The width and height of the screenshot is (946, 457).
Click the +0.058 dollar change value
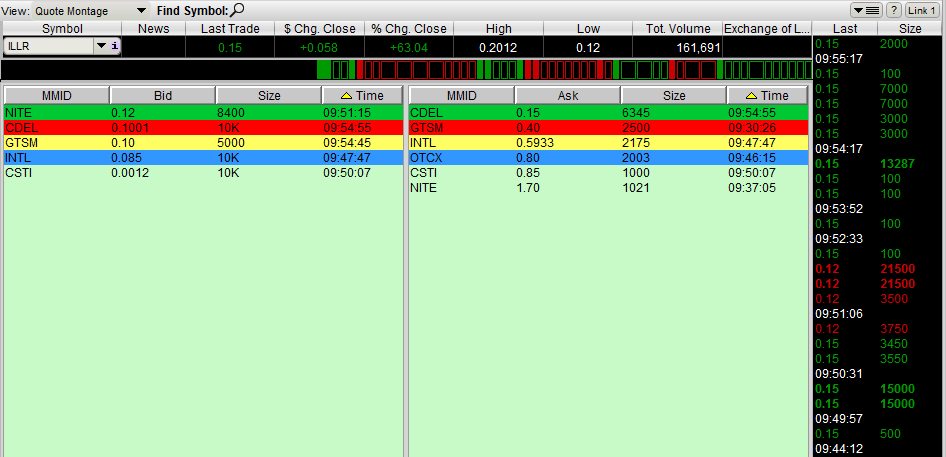pos(318,48)
